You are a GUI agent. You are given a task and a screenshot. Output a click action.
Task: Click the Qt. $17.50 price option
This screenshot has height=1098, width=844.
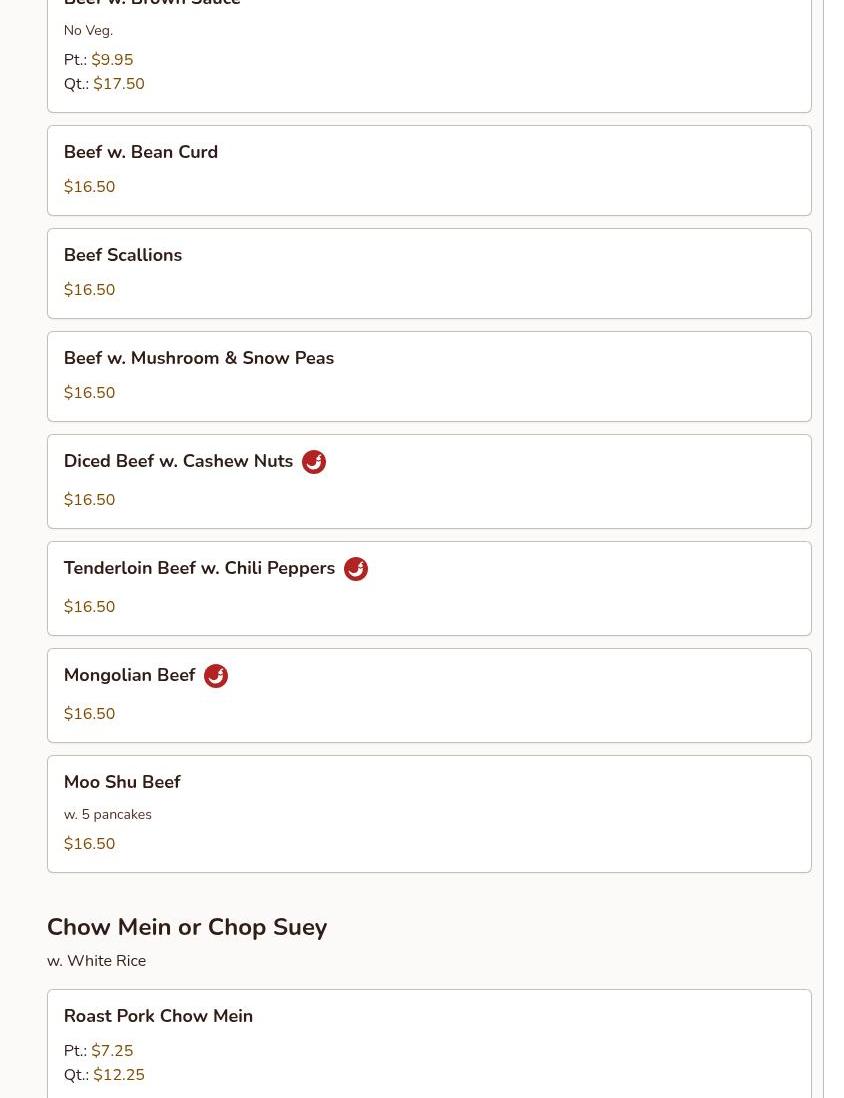(104, 84)
